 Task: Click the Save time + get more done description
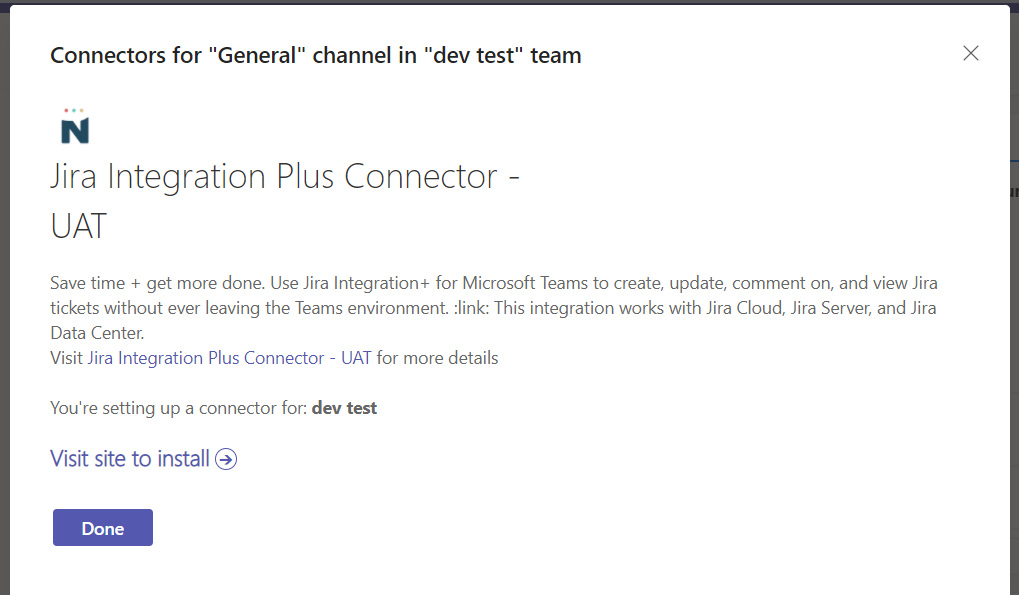click(x=494, y=308)
